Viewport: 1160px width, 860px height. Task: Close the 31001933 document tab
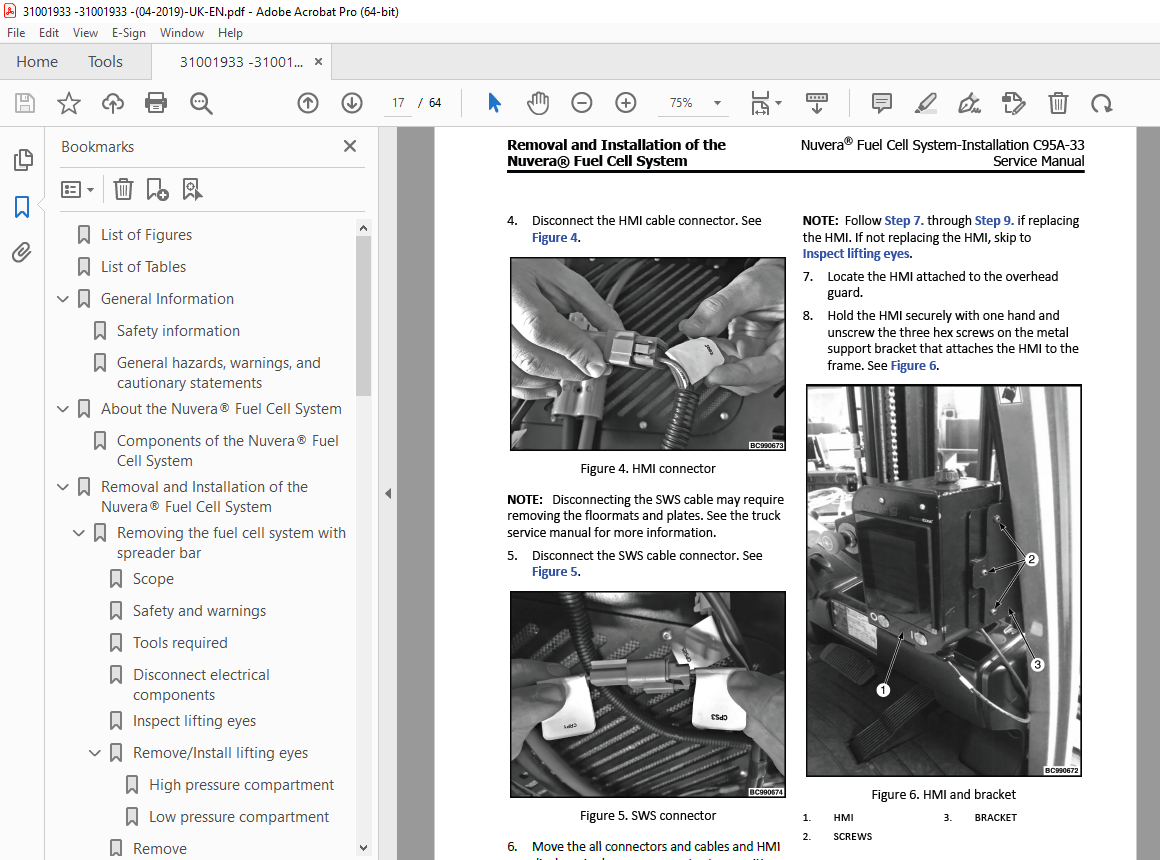point(318,61)
